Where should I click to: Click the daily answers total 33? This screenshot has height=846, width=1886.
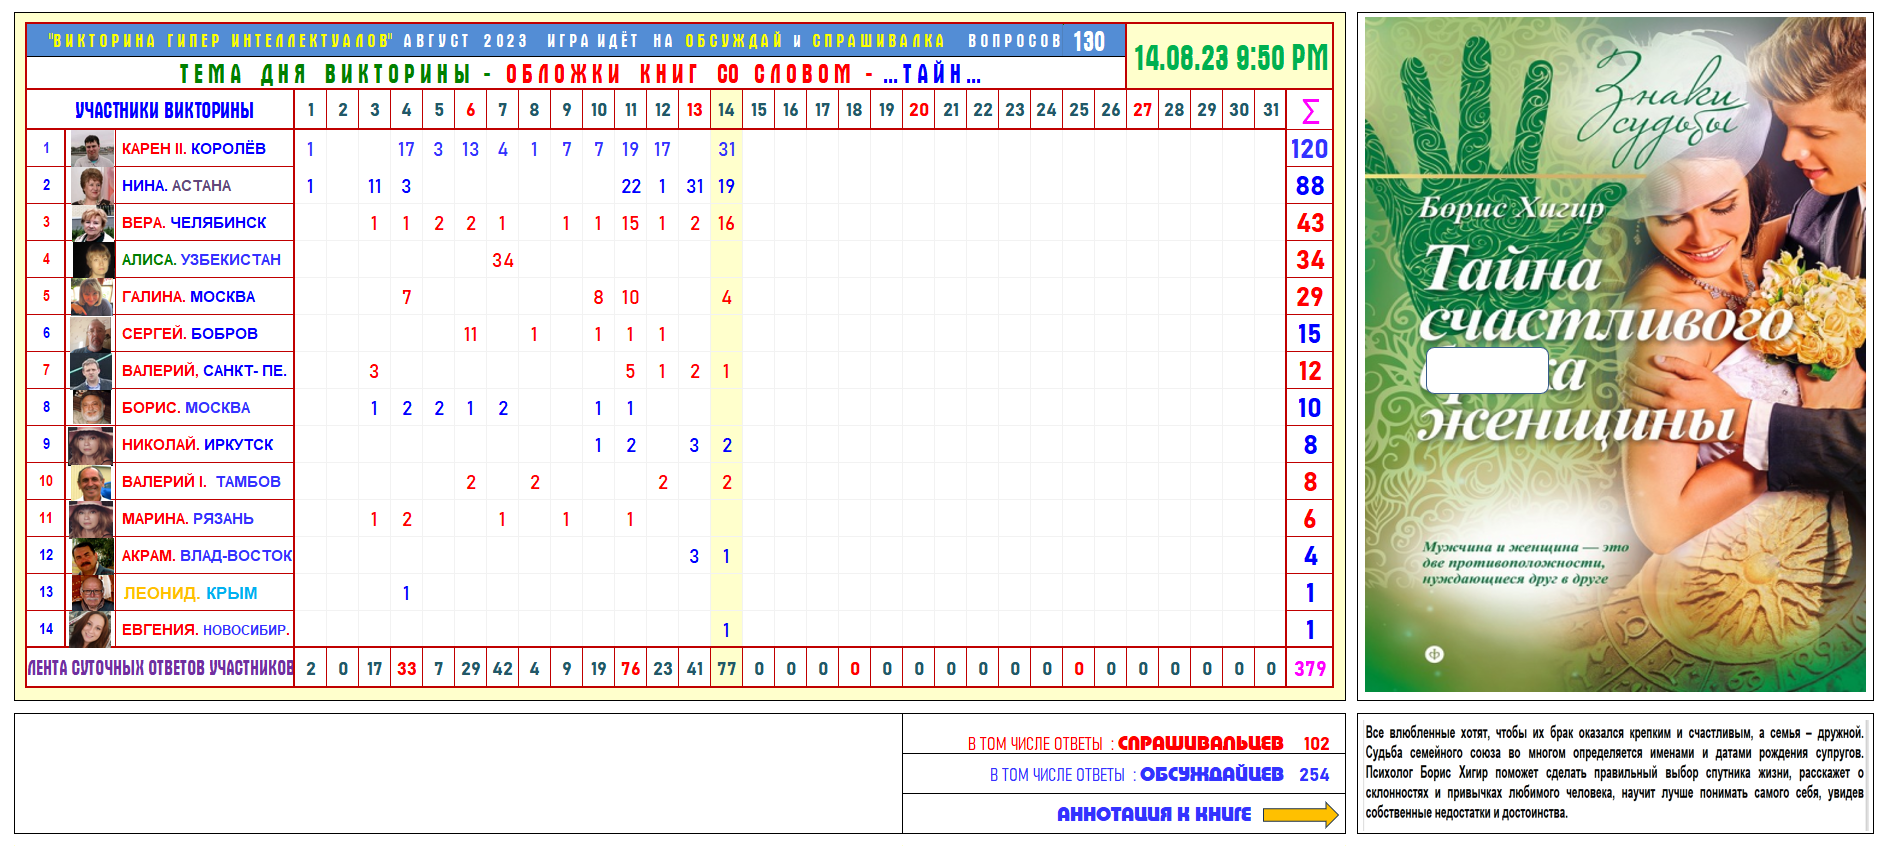(x=407, y=669)
